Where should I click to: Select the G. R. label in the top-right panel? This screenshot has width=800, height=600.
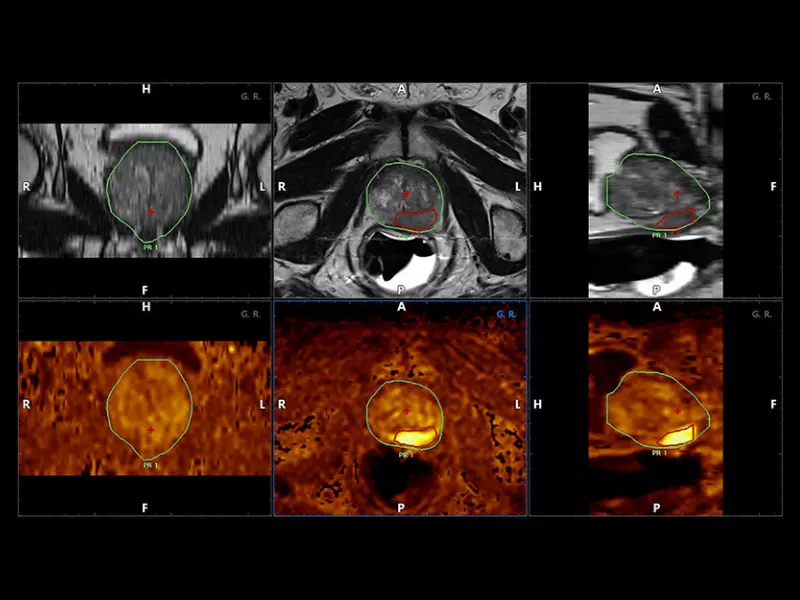[763, 97]
